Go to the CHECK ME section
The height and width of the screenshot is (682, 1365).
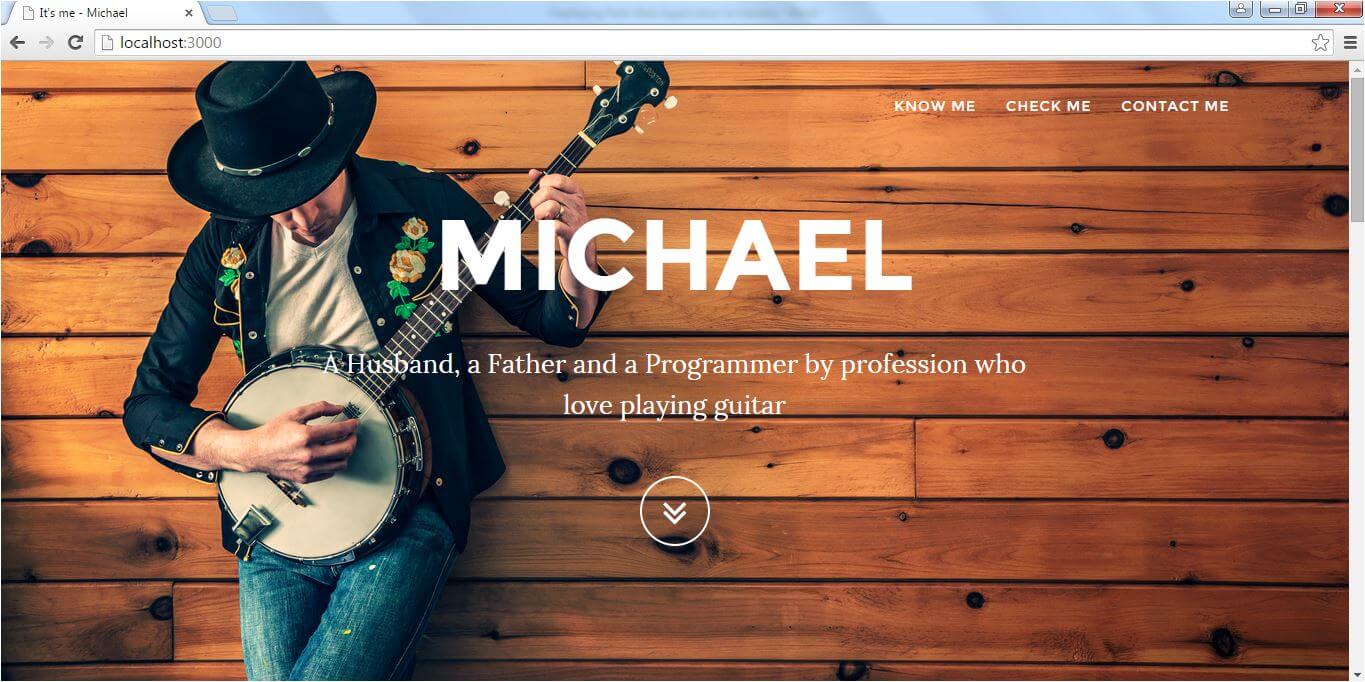point(1048,106)
